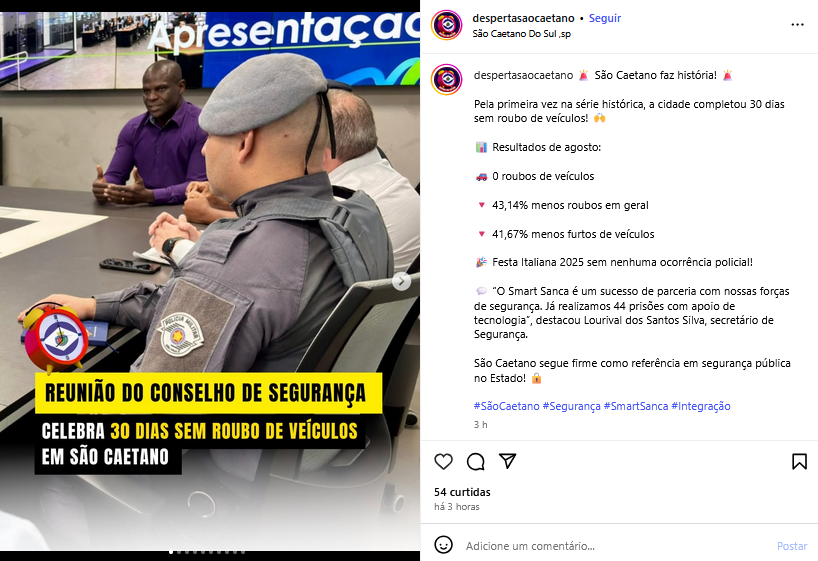
Task: Open the three-dot more options menu
Action: (797, 25)
